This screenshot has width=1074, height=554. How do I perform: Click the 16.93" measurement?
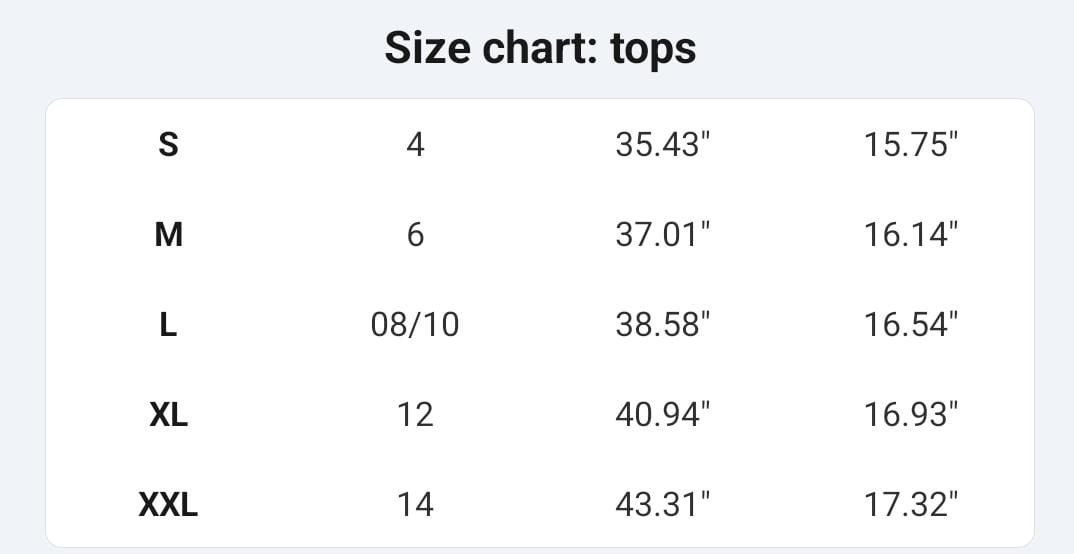click(911, 415)
